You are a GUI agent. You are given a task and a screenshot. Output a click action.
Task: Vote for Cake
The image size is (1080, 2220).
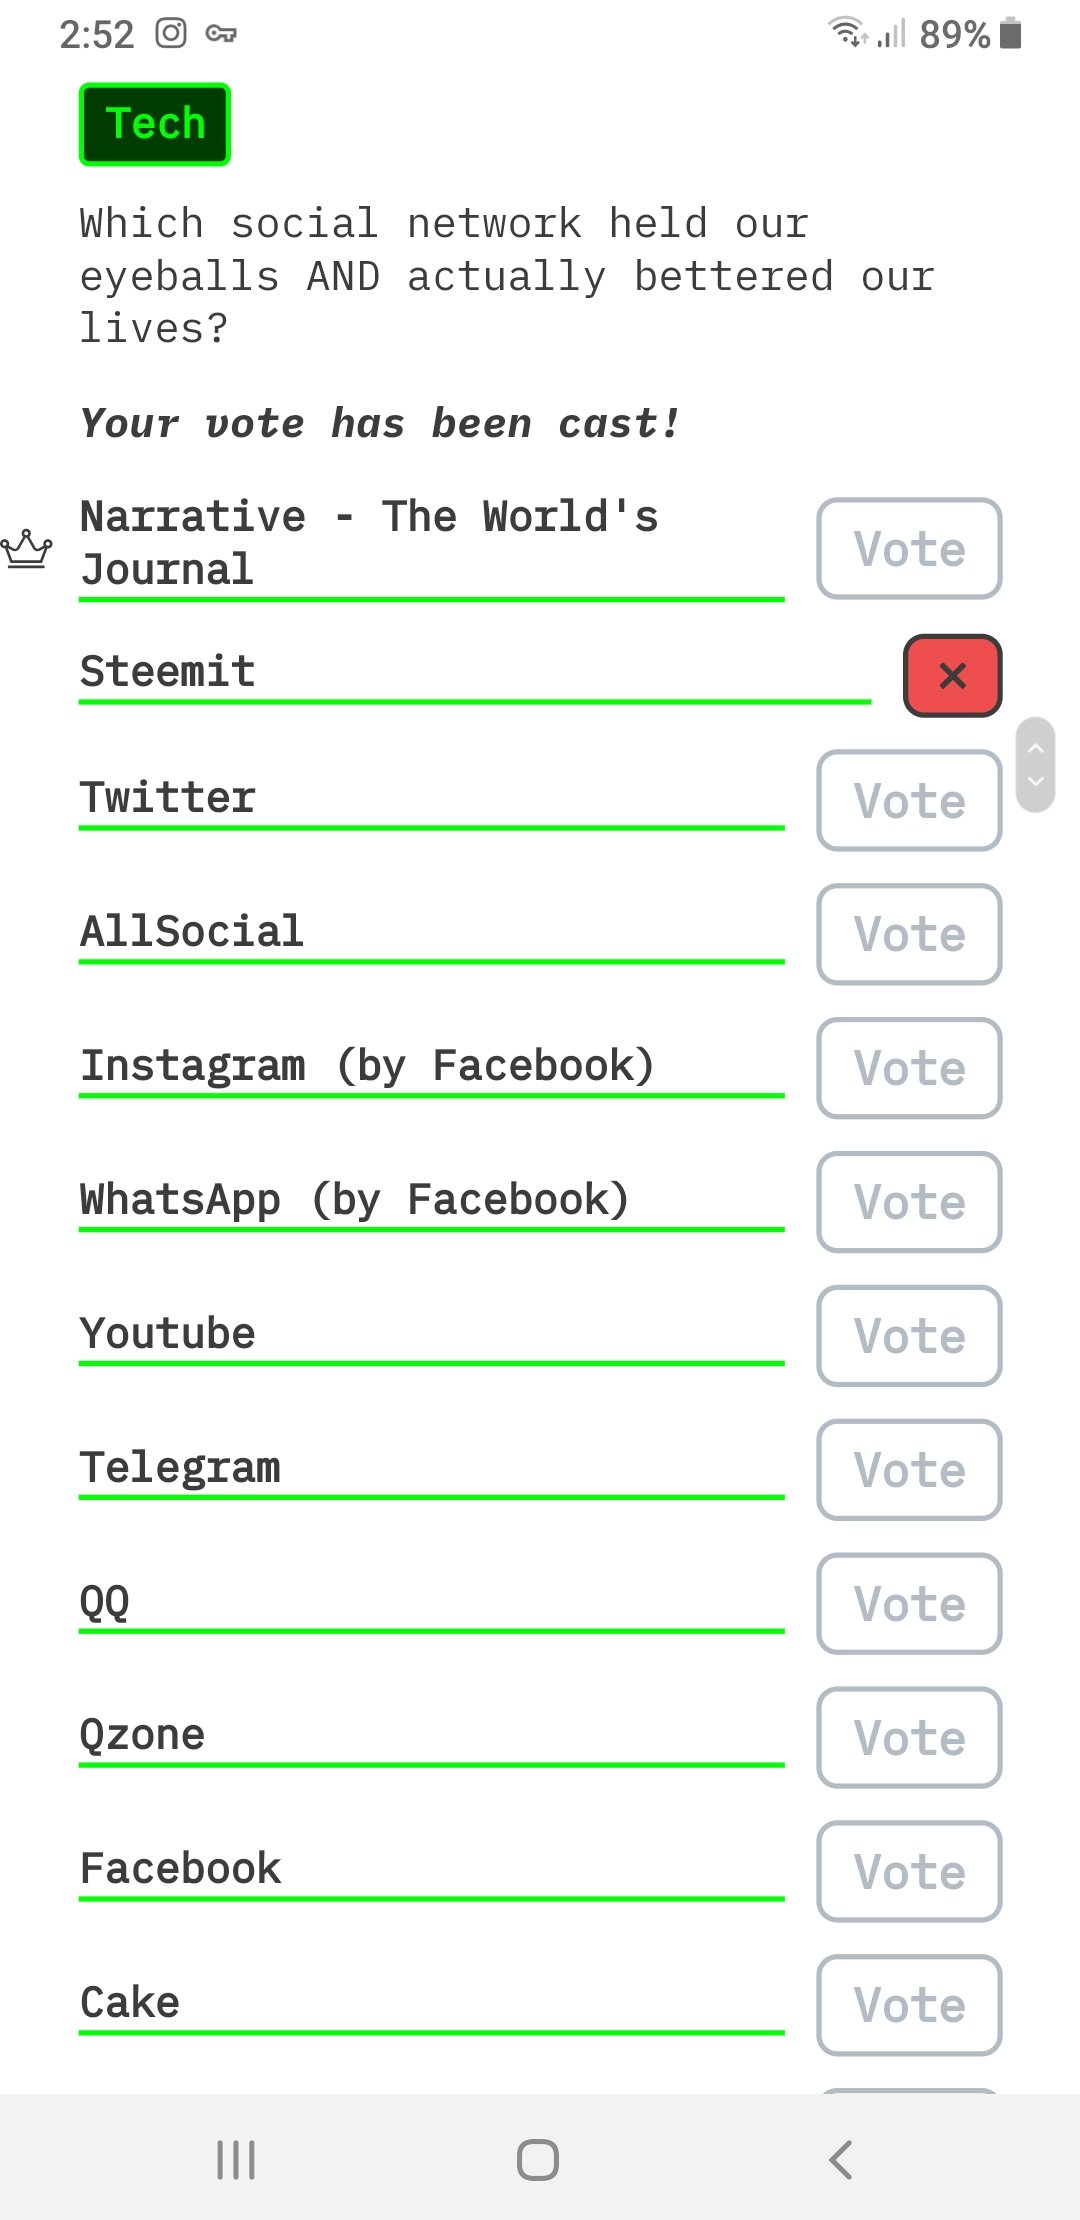[909, 2005]
